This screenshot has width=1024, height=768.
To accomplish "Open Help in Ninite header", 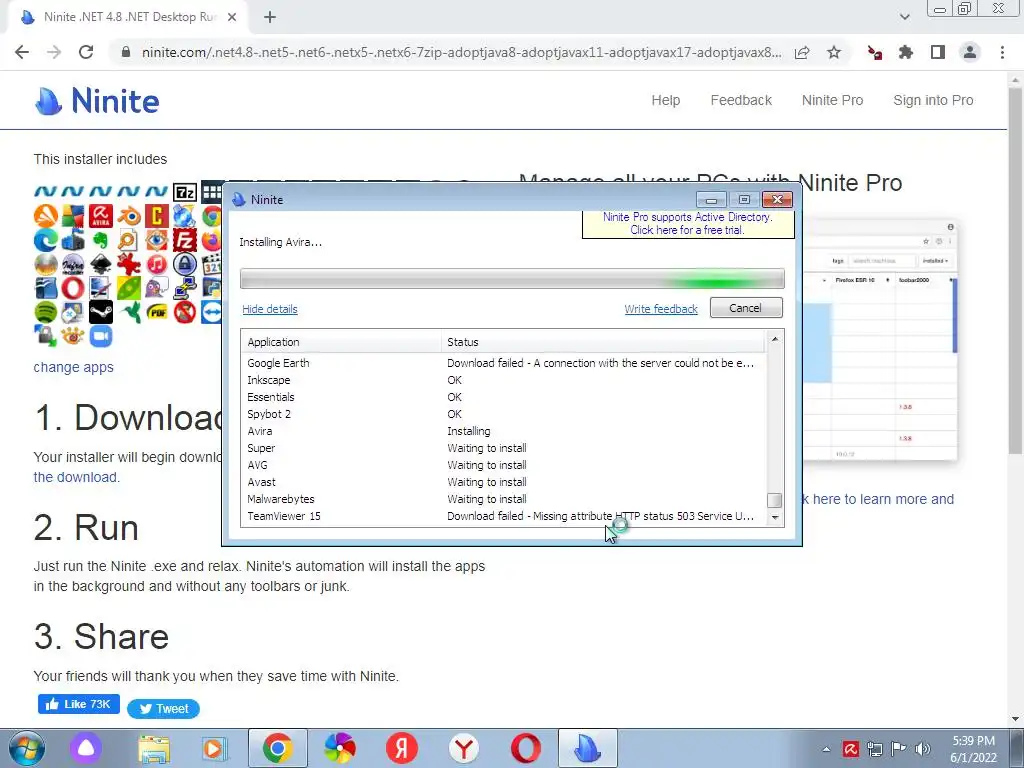I will pos(665,101).
